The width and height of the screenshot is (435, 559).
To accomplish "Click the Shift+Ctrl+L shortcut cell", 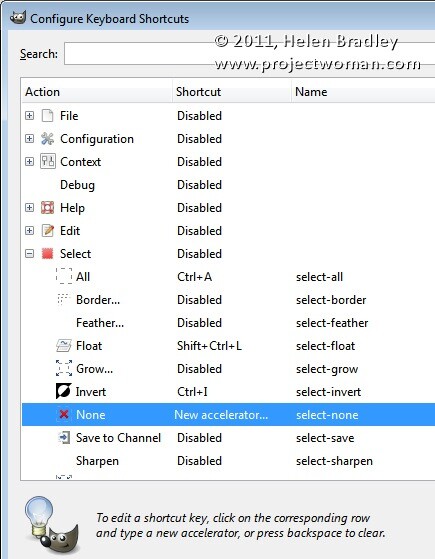I will pyautogui.click(x=209, y=345).
